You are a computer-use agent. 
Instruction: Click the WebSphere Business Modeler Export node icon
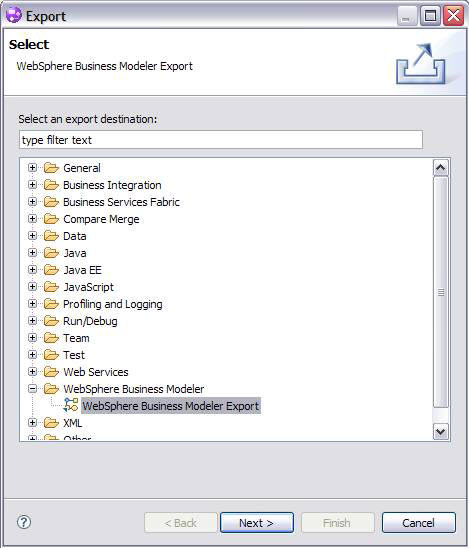coord(71,405)
